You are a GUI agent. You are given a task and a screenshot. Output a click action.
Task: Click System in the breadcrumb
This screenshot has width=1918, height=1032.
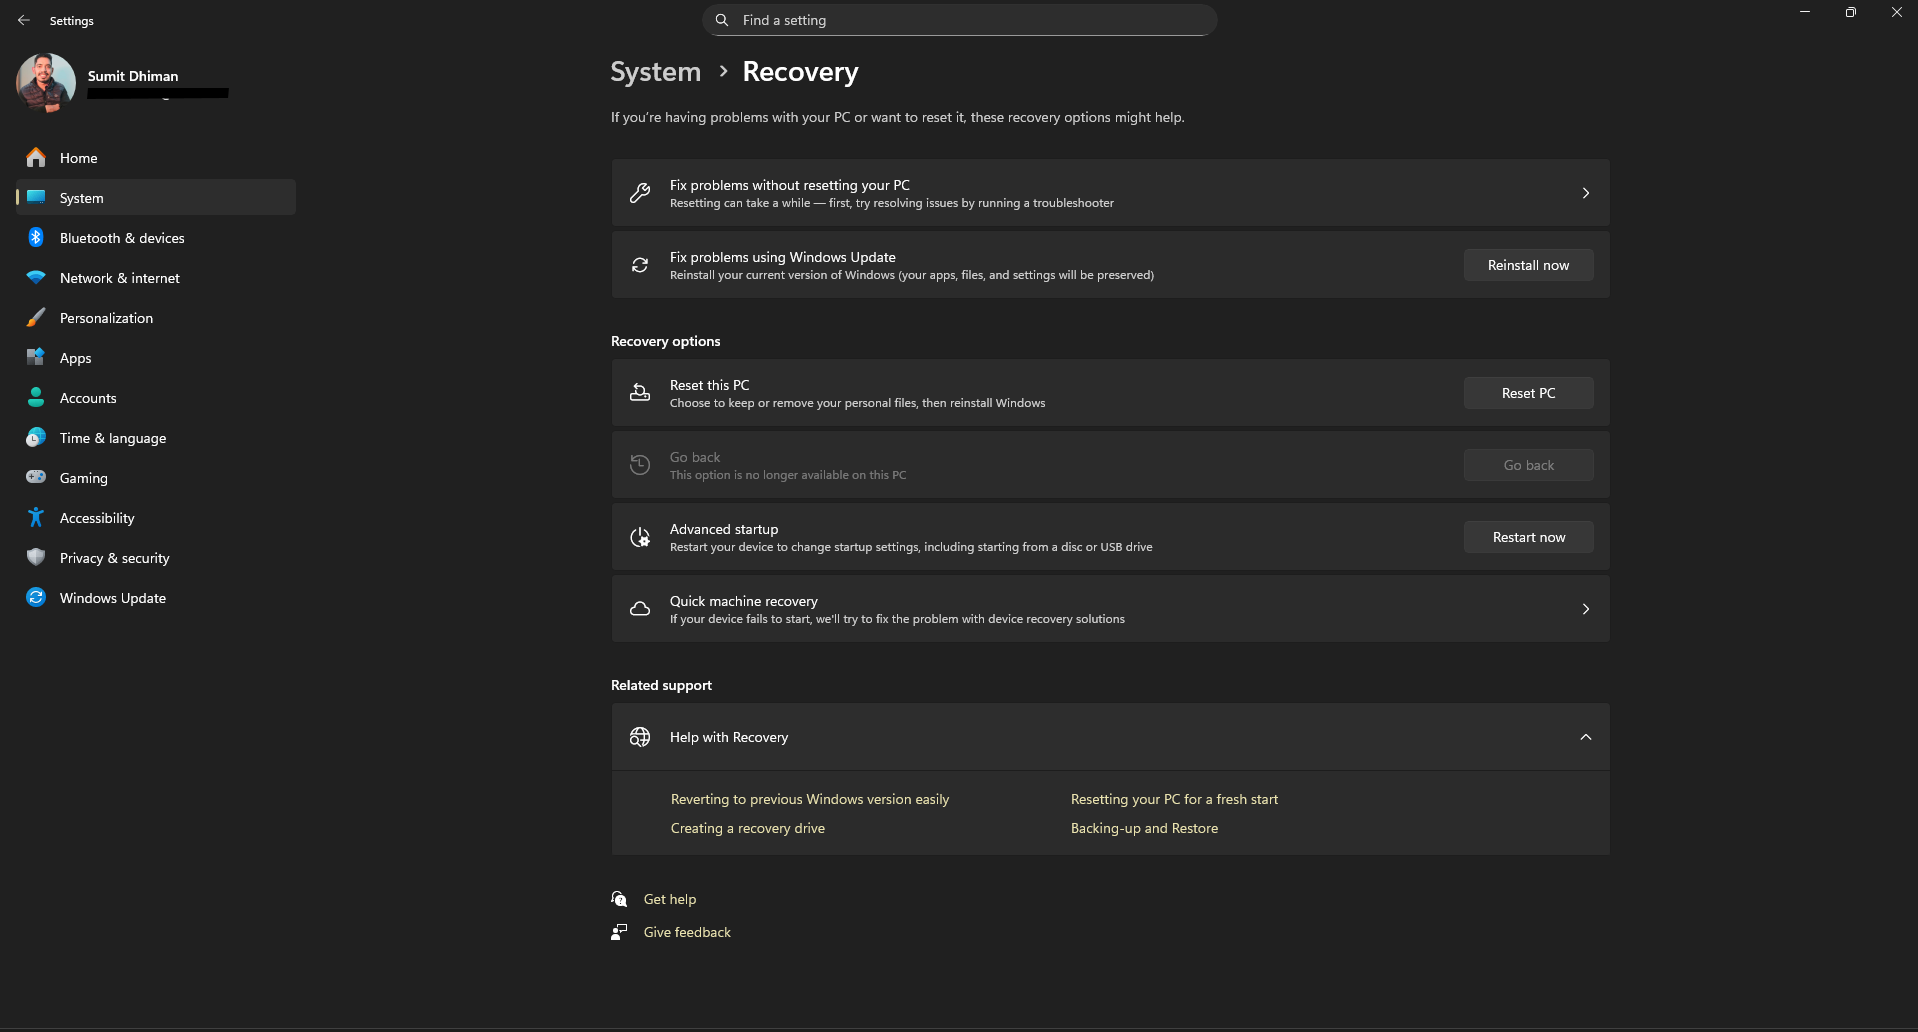[x=656, y=72]
